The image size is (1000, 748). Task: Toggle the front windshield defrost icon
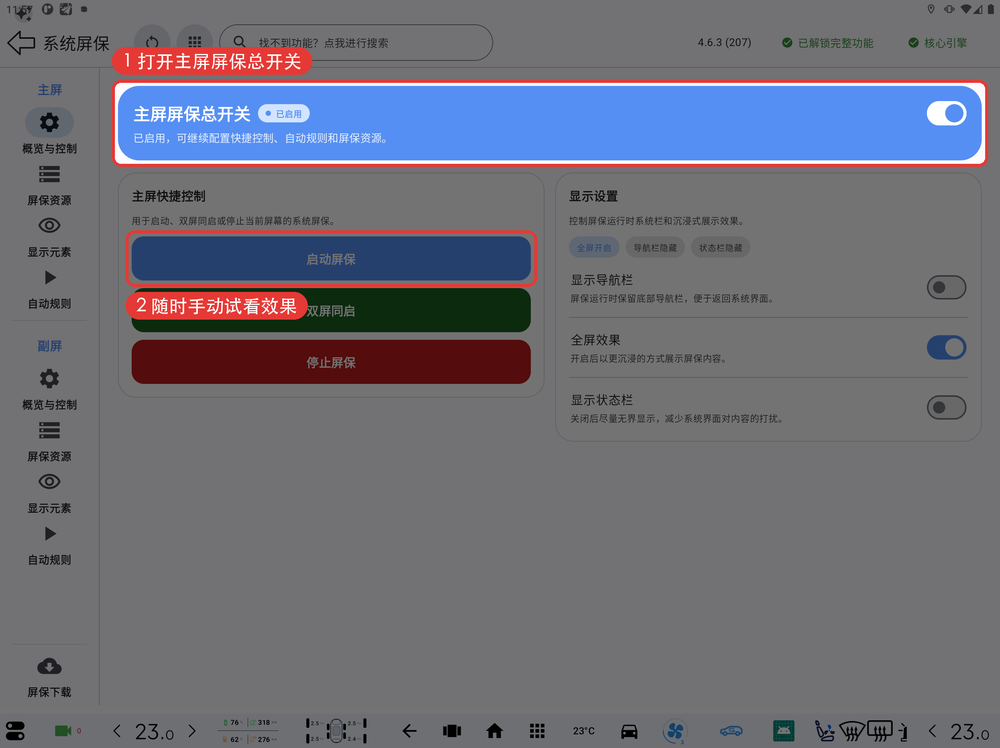click(x=852, y=731)
